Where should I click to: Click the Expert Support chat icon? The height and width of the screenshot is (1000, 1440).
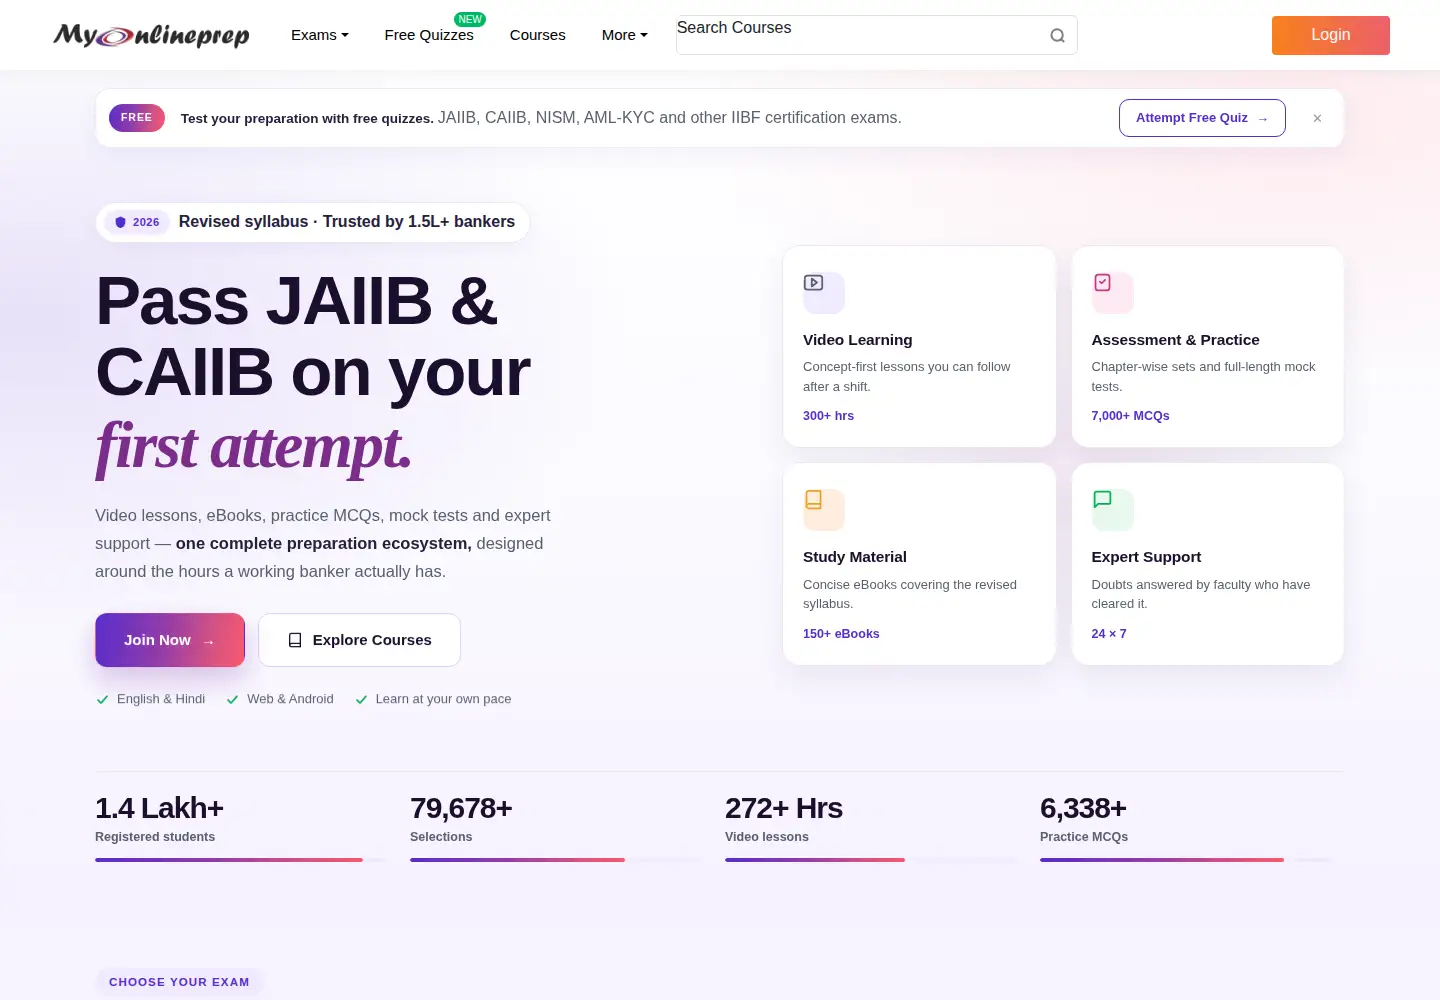tap(1102, 499)
